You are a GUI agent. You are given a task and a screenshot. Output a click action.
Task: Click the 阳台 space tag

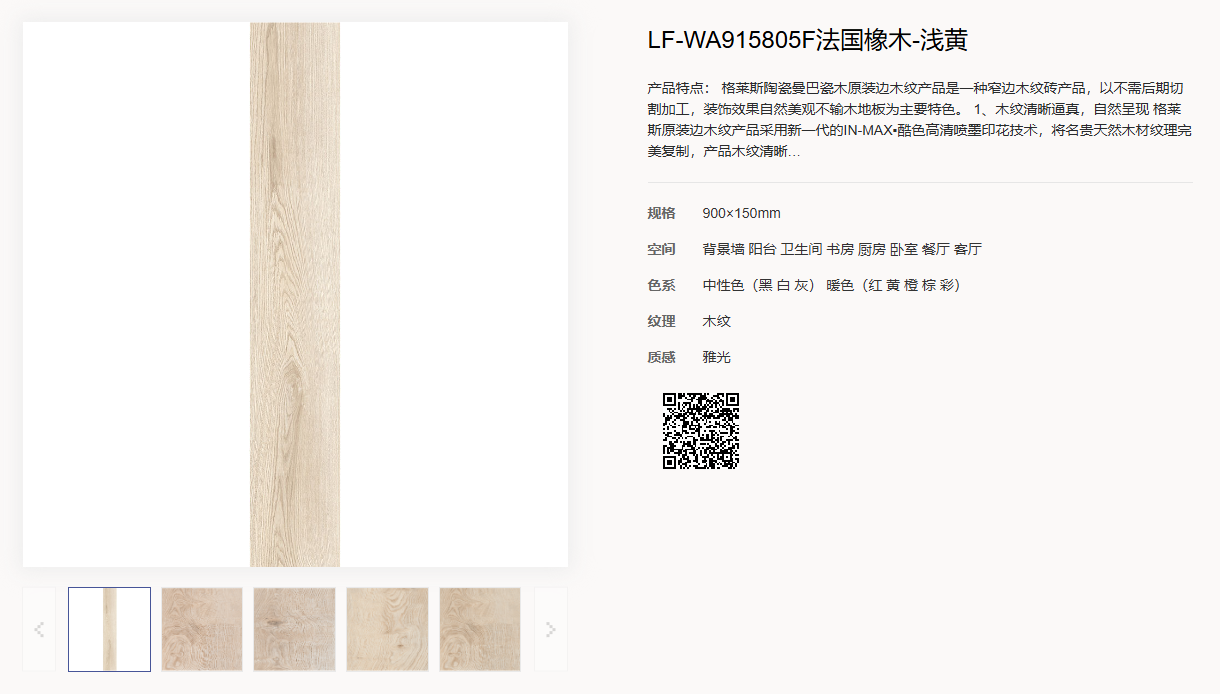click(763, 249)
